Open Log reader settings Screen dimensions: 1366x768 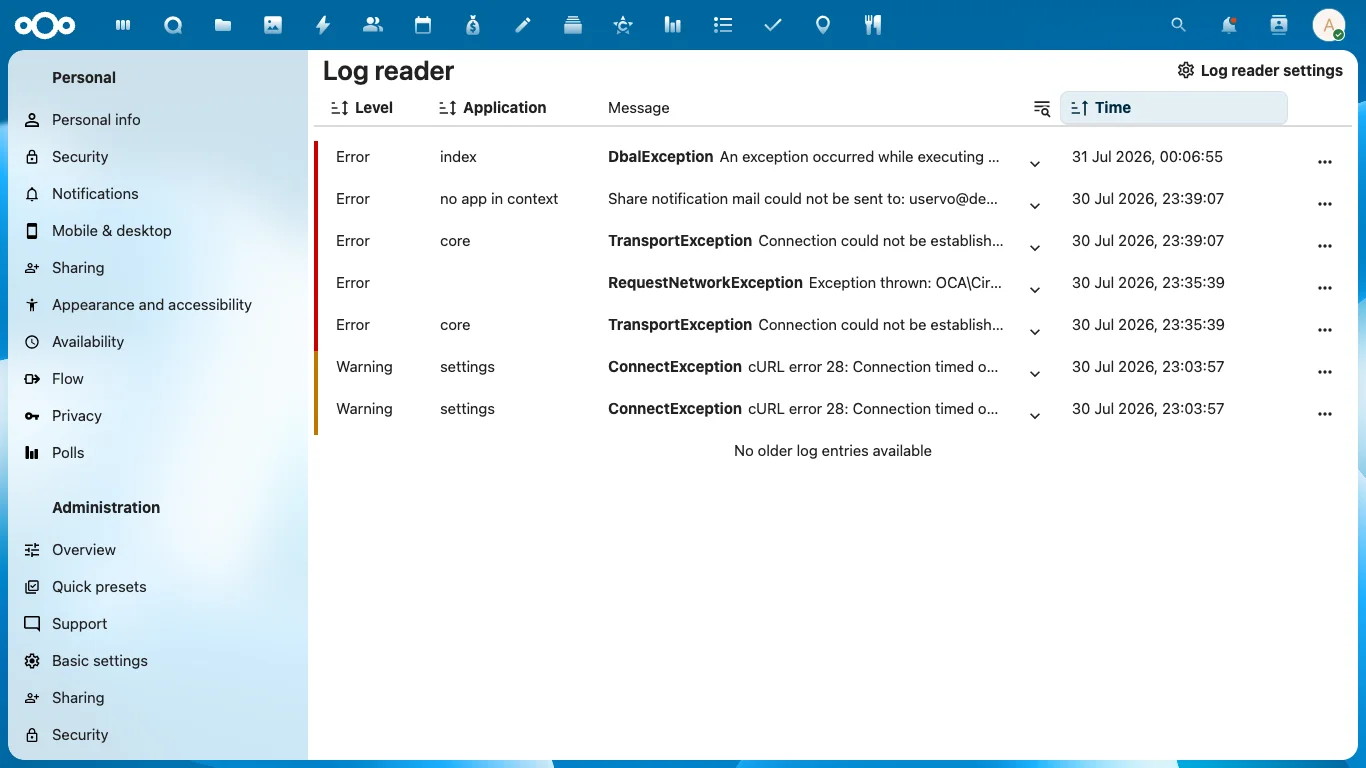pyautogui.click(x=1260, y=71)
